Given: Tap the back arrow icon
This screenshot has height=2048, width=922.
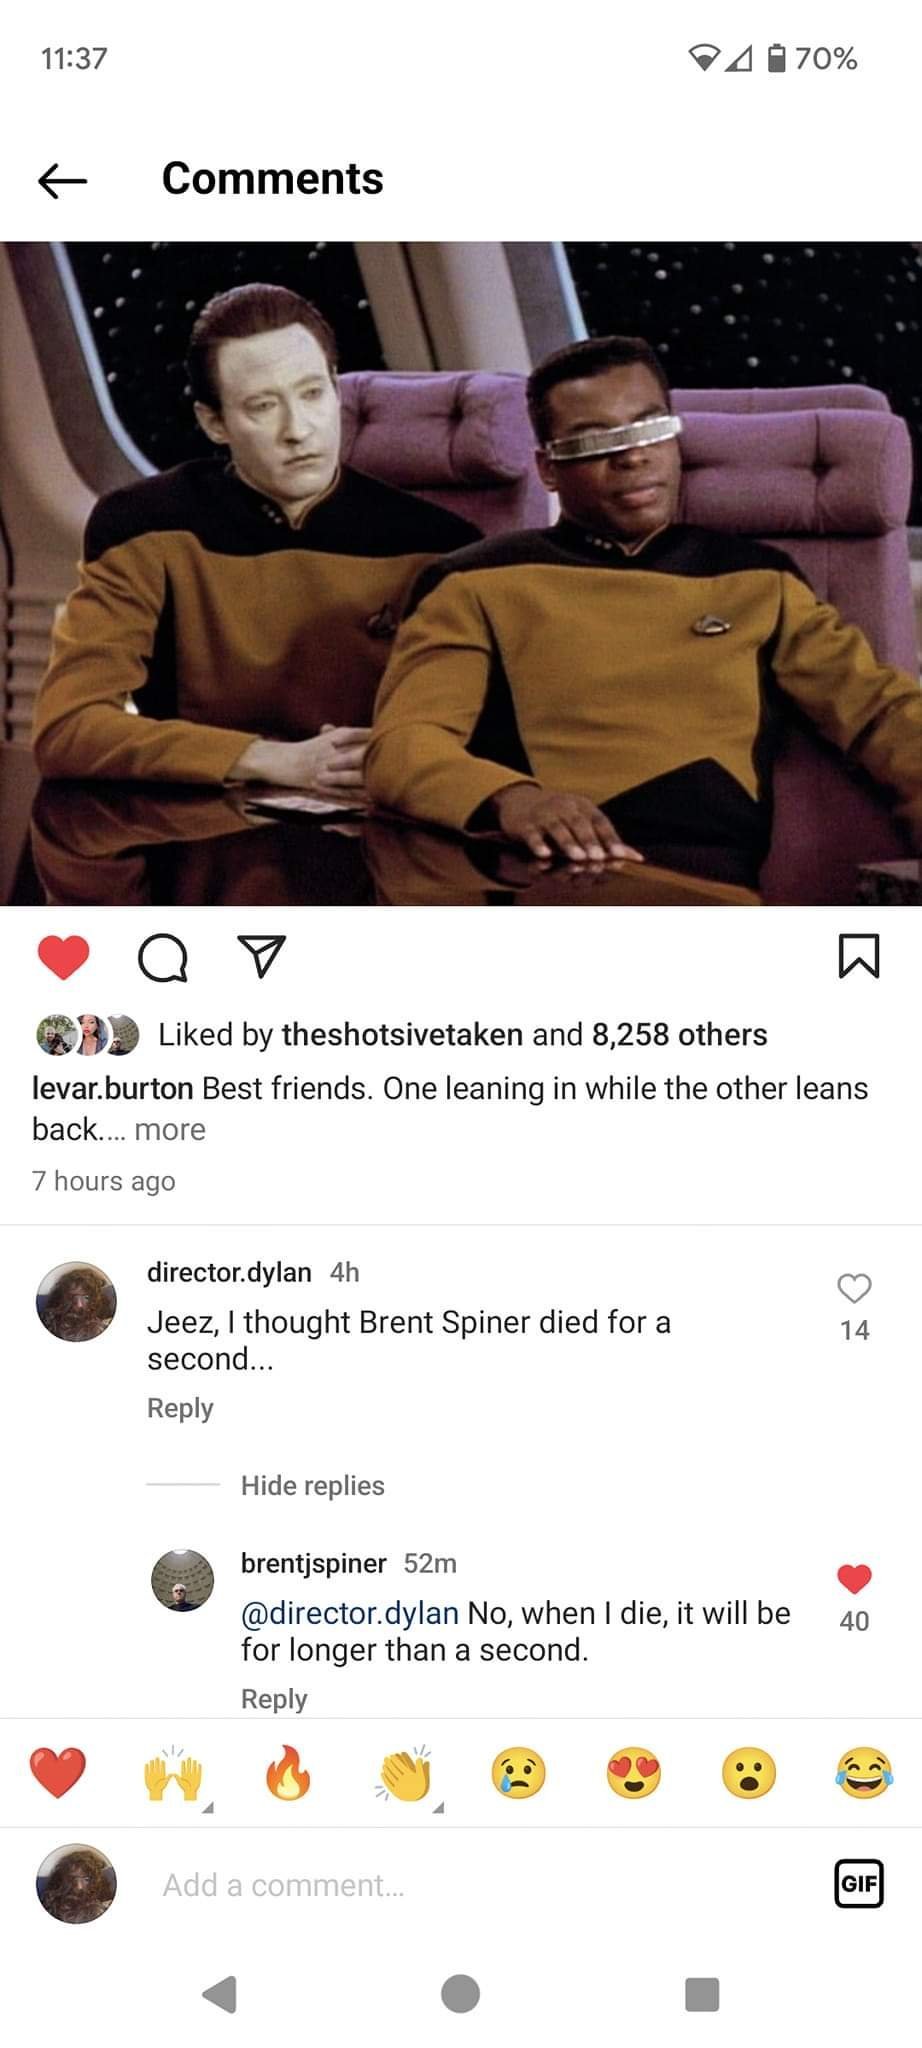Looking at the screenshot, I should pos(62,180).
